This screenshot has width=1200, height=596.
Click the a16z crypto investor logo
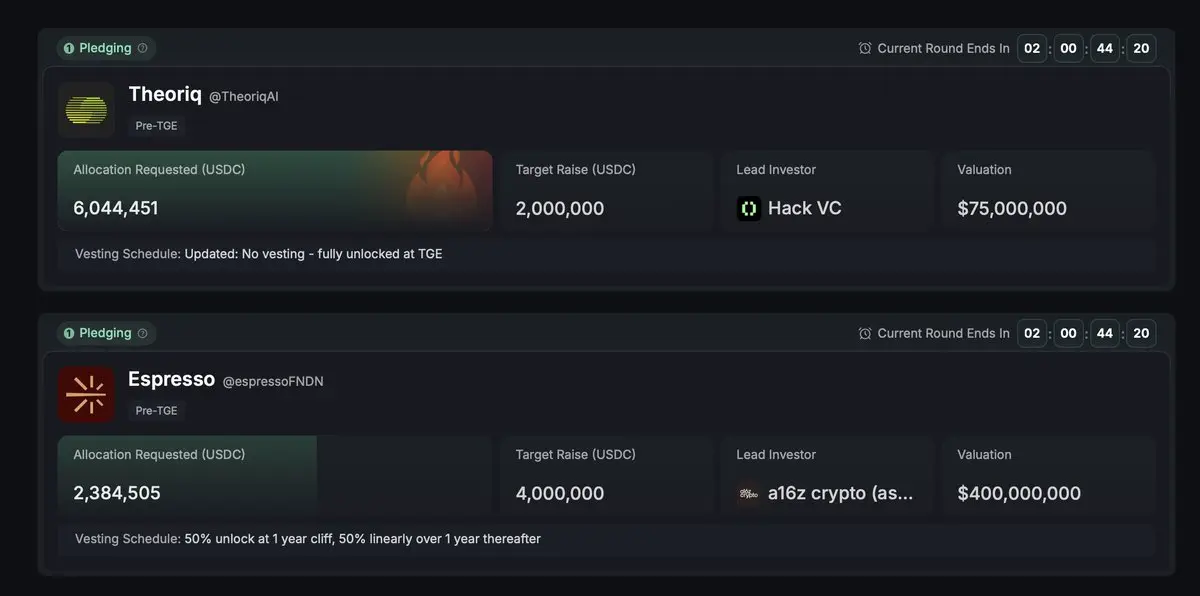[749, 494]
